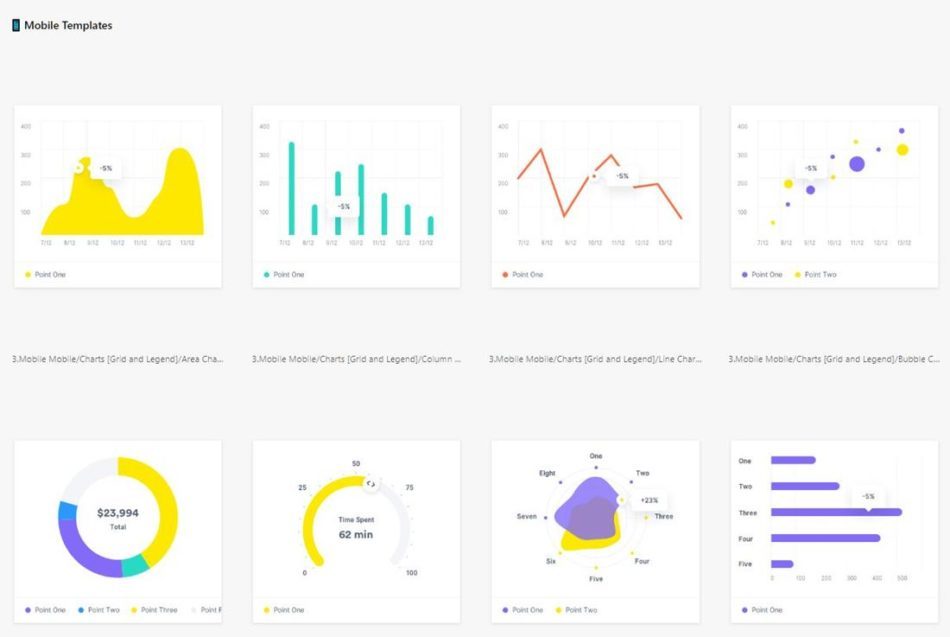Select the Time Spent gauge chart

tap(356, 532)
